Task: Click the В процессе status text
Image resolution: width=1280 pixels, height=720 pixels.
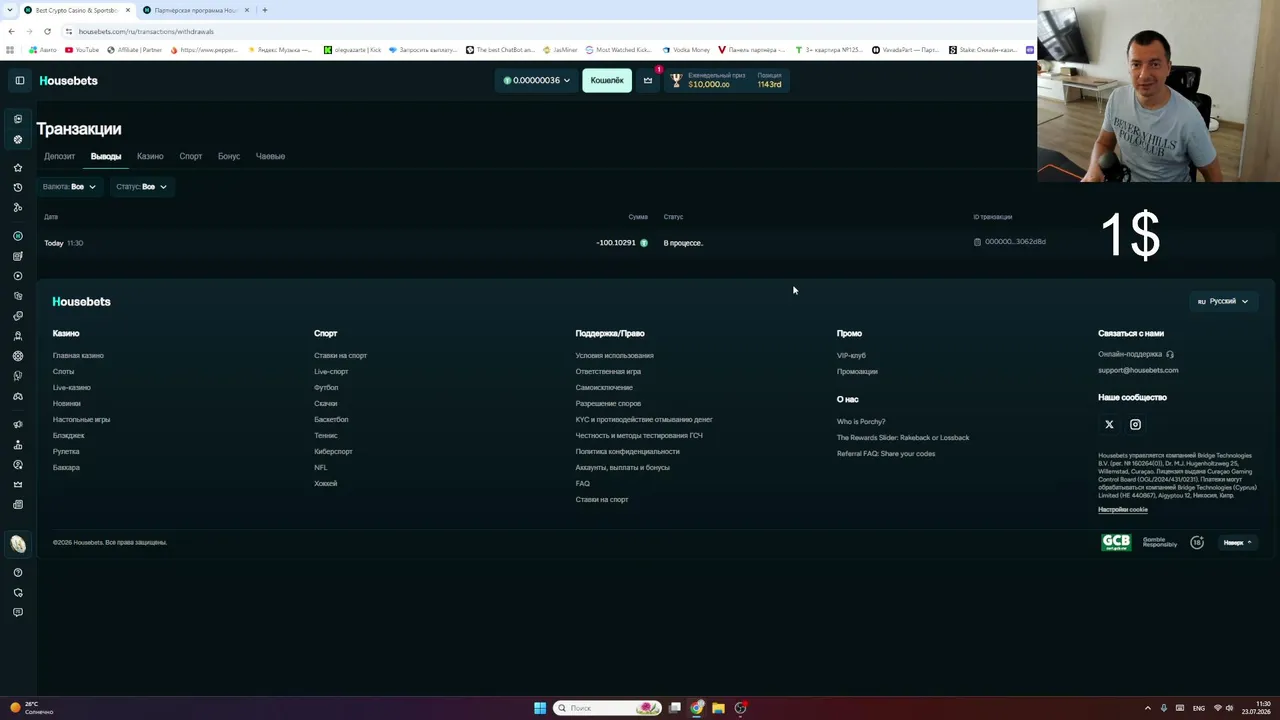Action: [x=683, y=243]
